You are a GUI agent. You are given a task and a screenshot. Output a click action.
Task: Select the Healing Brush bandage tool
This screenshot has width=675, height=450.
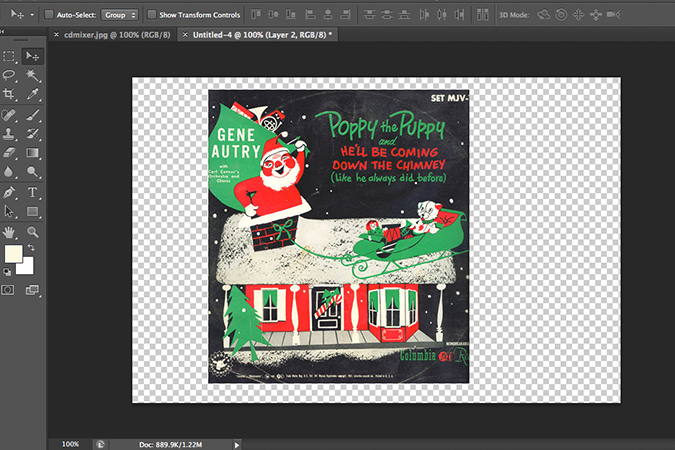click(9, 115)
